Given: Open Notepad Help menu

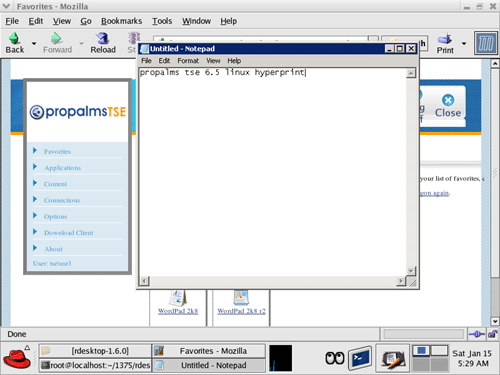Looking at the screenshot, I should [x=234, y=61].
